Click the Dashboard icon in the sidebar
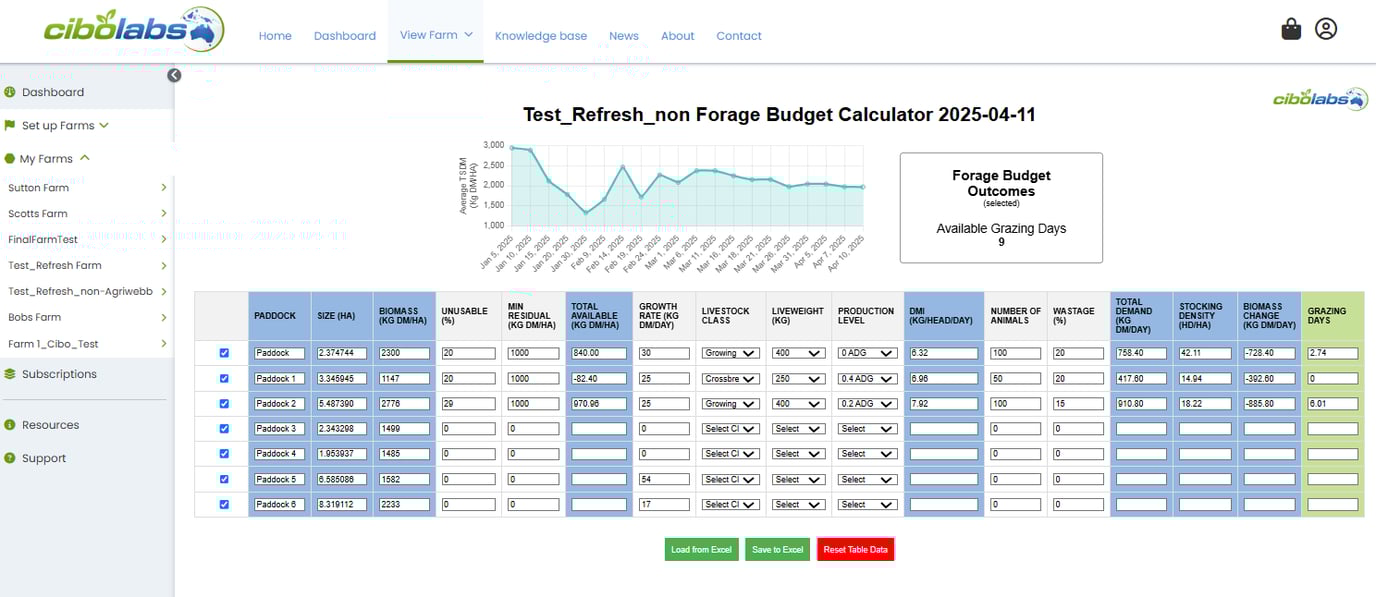 (x=11, y=91)
